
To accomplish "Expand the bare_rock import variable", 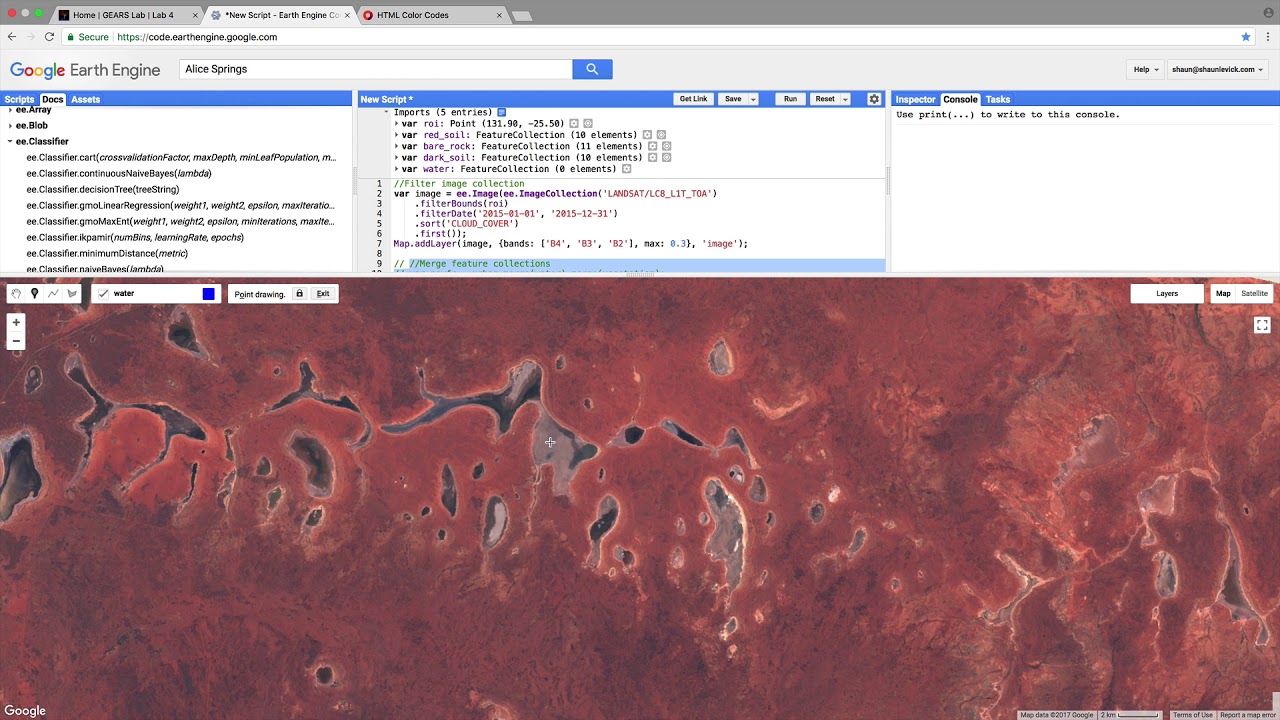I will pyautogui.click(x=397, y=146).
